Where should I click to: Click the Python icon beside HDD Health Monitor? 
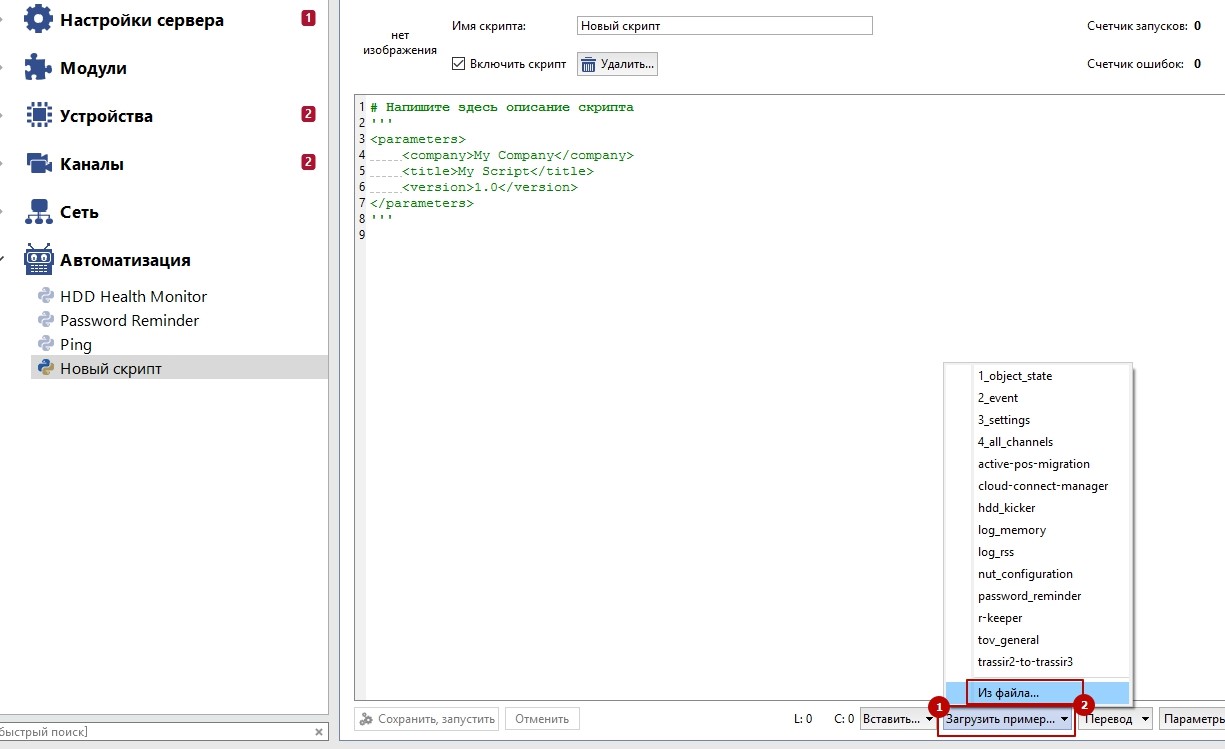point(46,296)
